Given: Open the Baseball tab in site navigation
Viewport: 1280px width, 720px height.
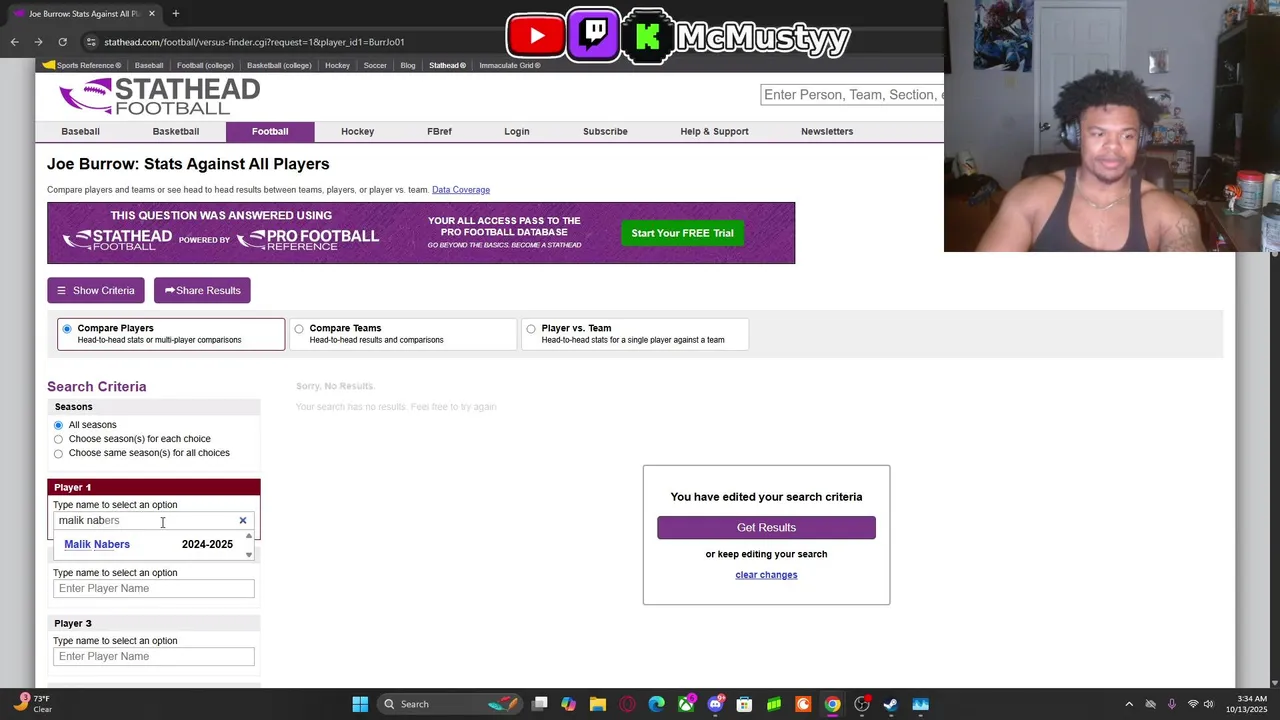Looking at the screenshot, I should [x=80, y=131].
